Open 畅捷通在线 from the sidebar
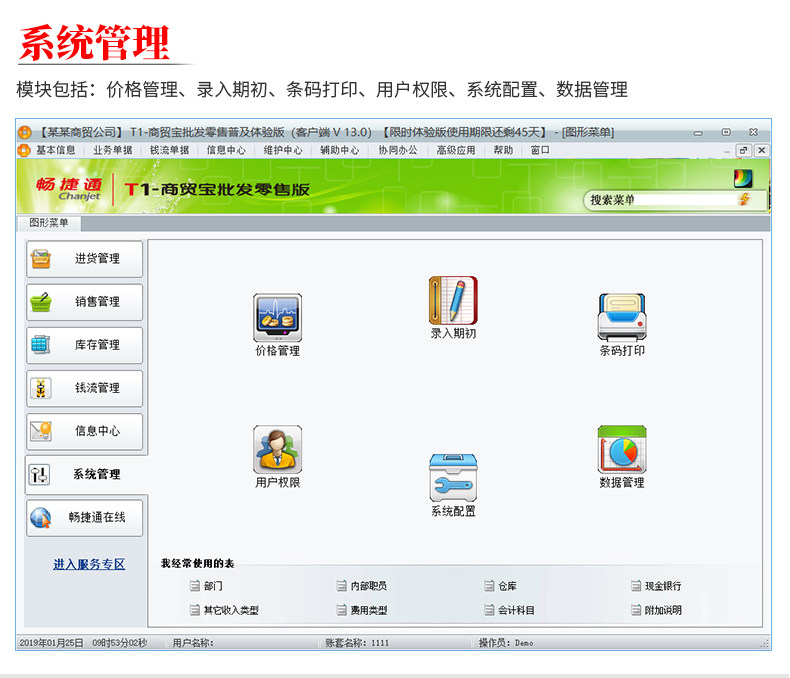This screenshot has height=678, width=790. pyautogui.click(x=85, y=517)
